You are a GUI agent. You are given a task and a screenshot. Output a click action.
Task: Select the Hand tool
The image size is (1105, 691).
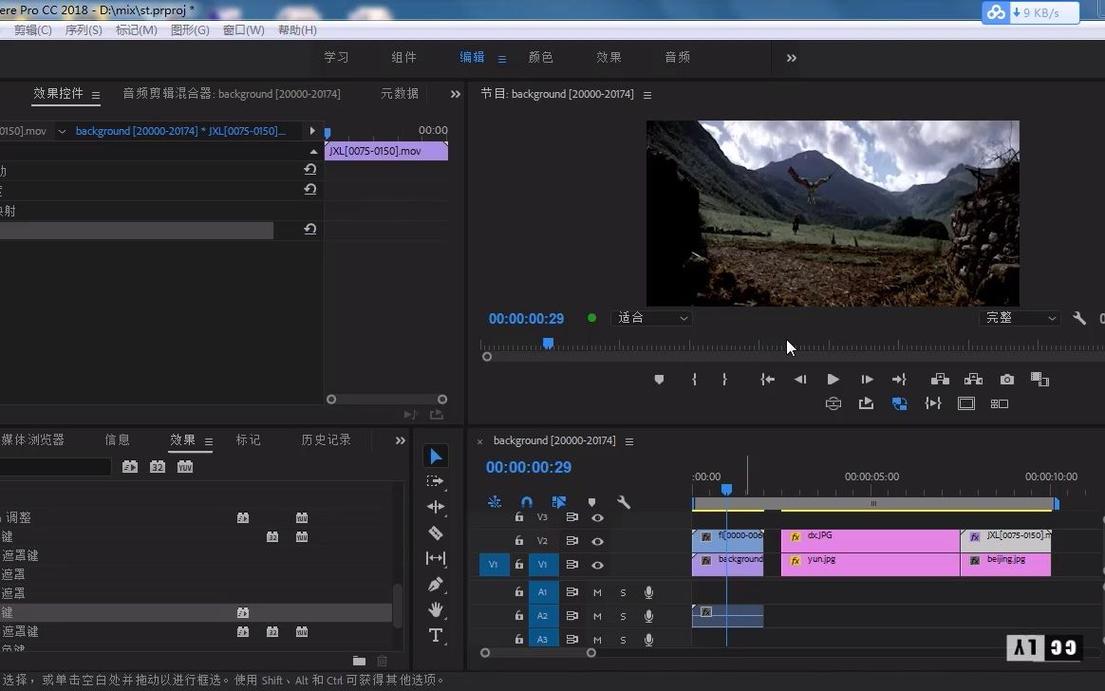point(436,609)
